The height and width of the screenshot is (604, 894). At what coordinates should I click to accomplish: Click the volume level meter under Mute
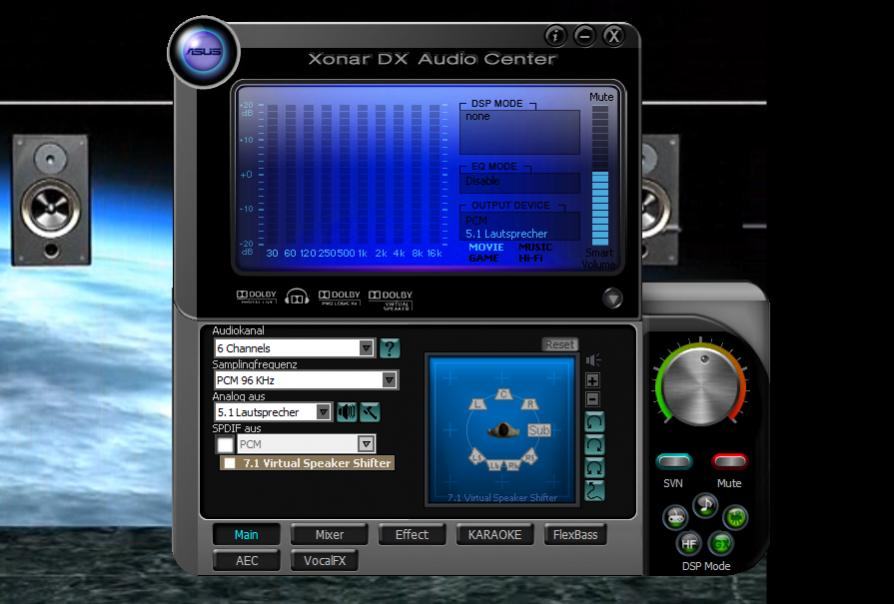click(600, 176)
